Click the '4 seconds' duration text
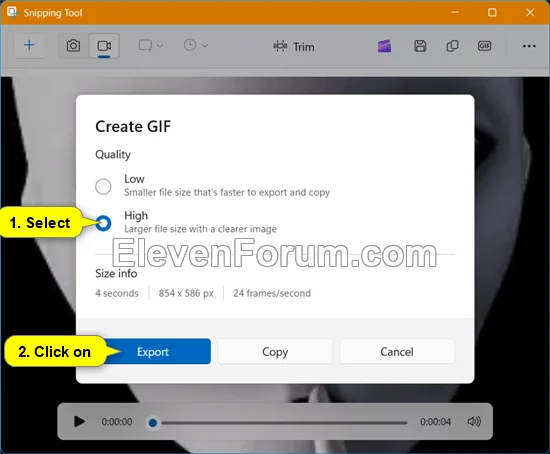 tap(117, 293)
